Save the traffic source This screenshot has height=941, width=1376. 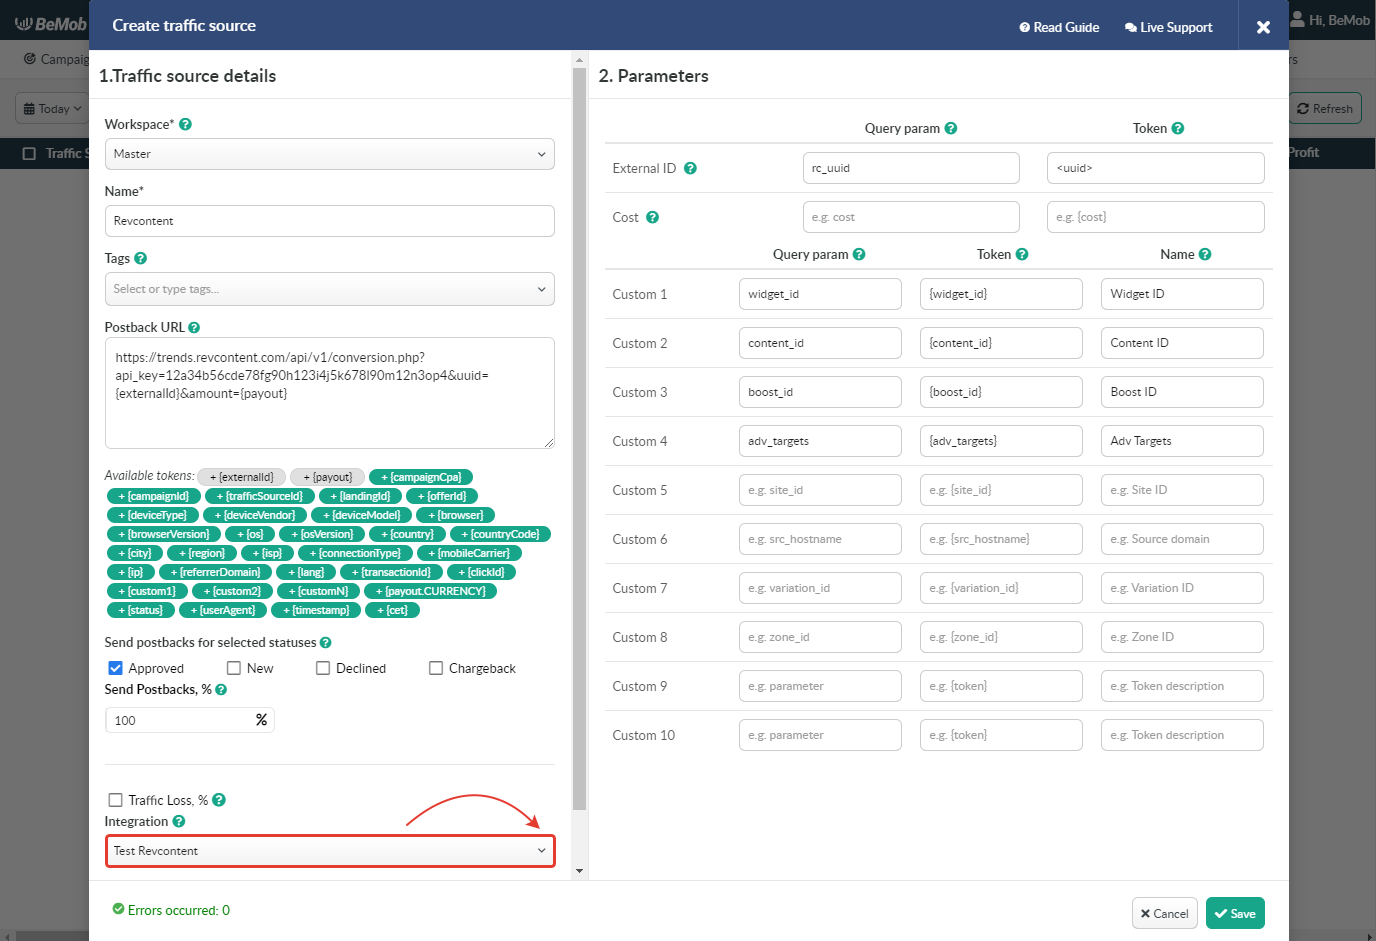[x=1235, y=913]
